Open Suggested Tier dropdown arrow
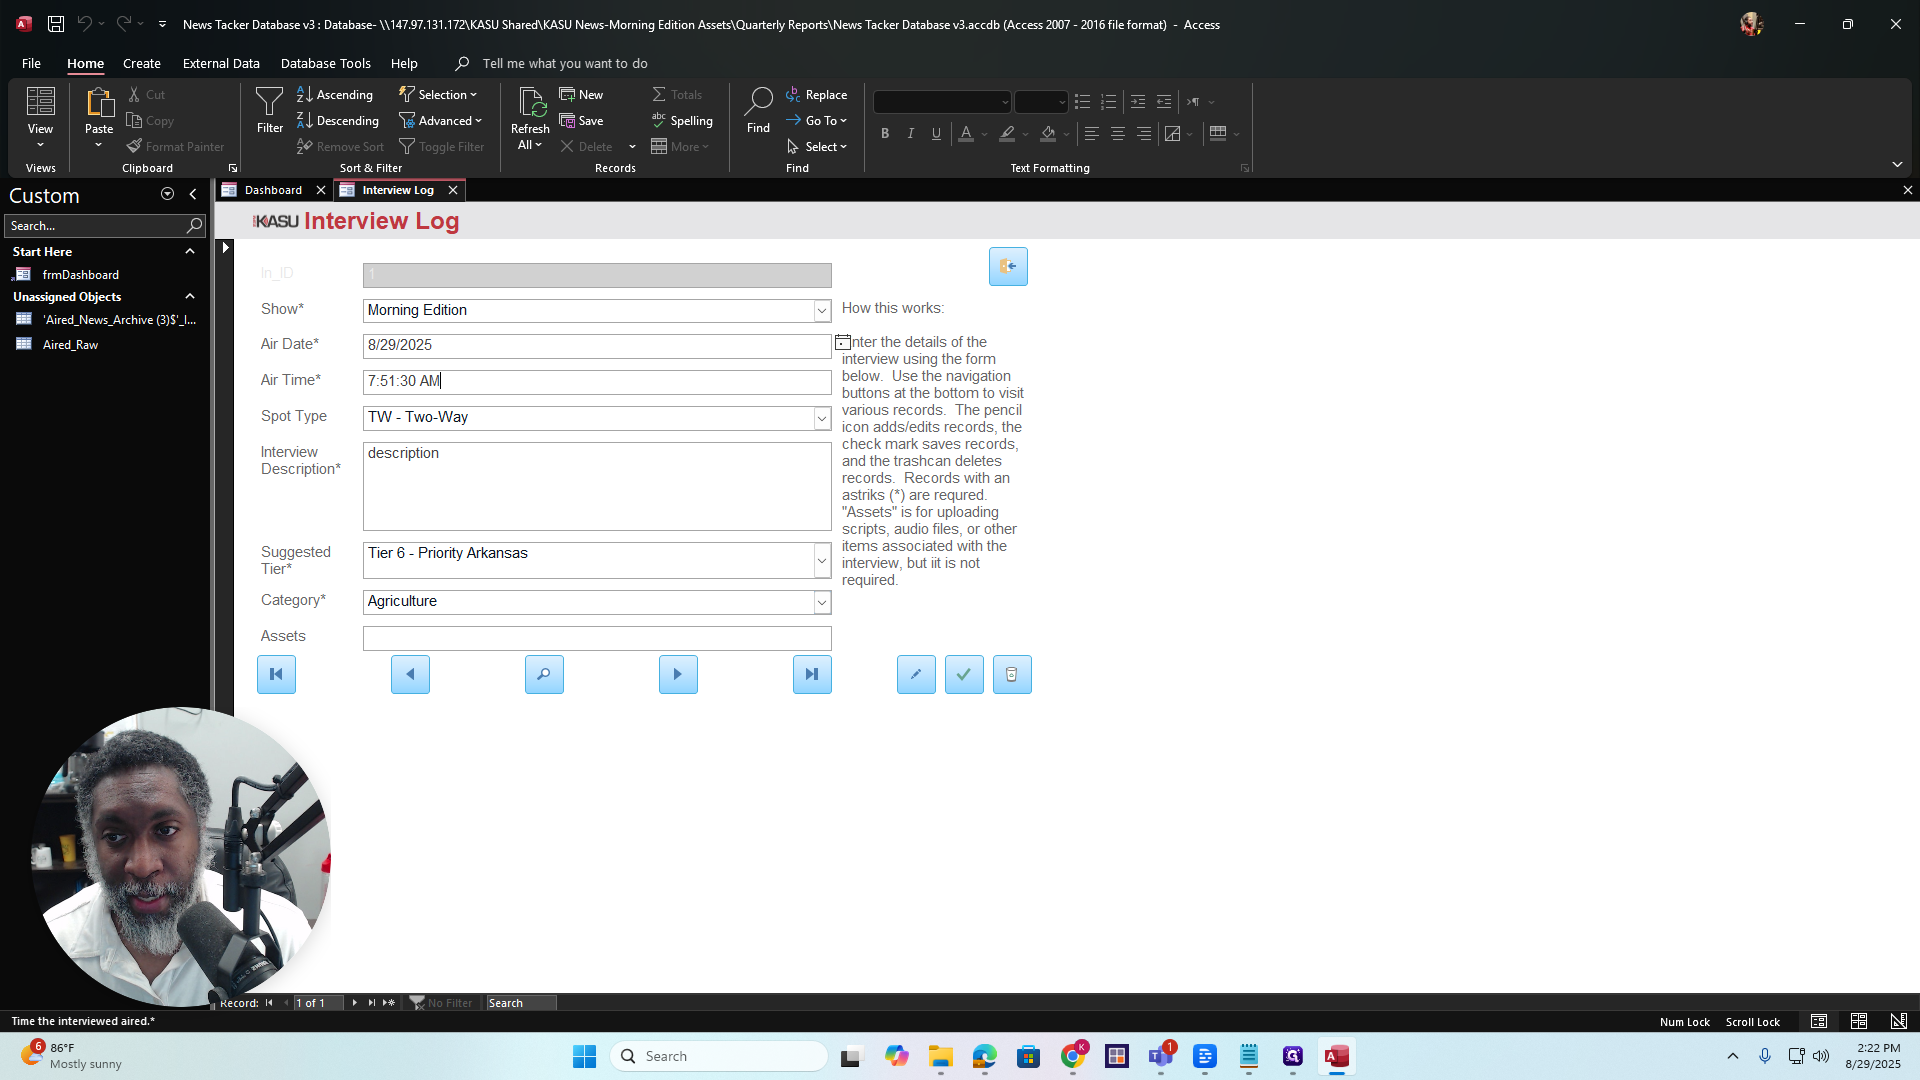The image size is (1920, 1080). [822, 561]
